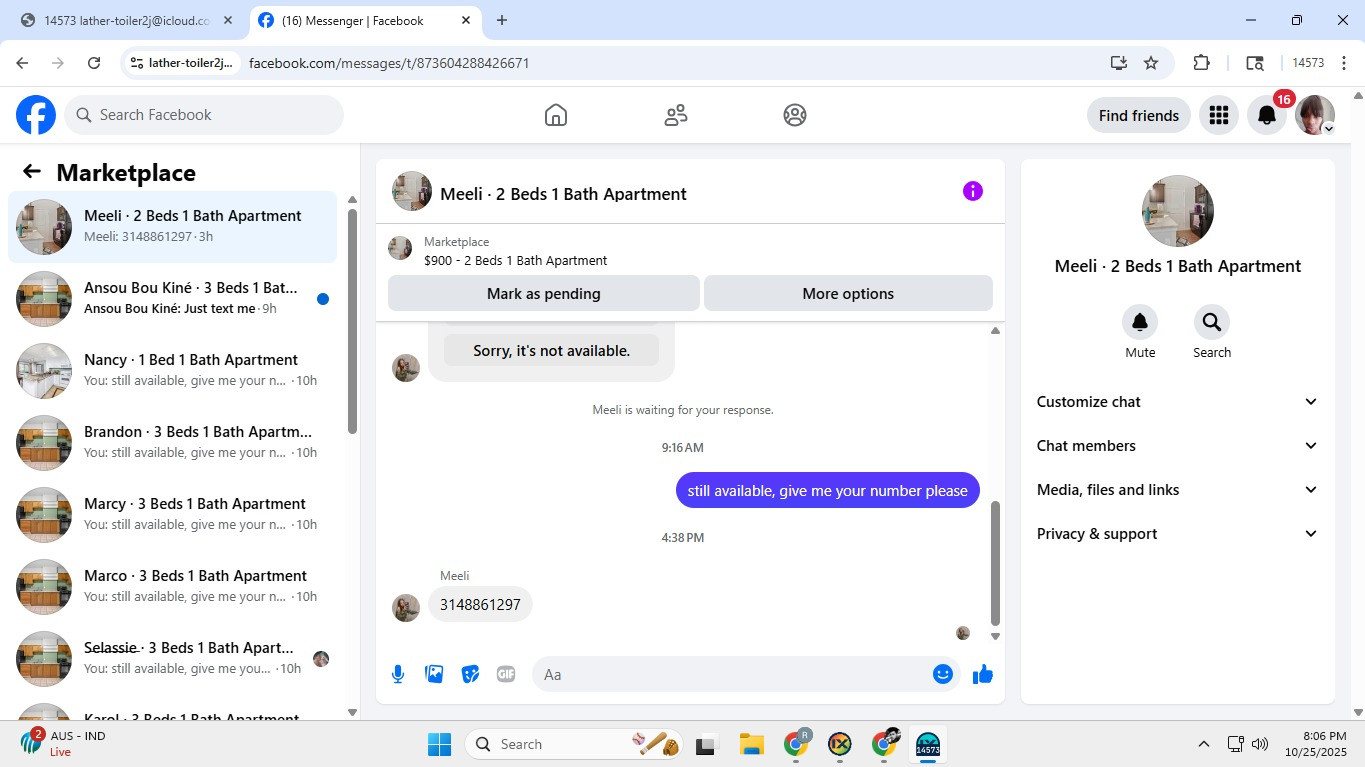
Task: Open the emoji picker smiley
Action: tap(942, 674)
